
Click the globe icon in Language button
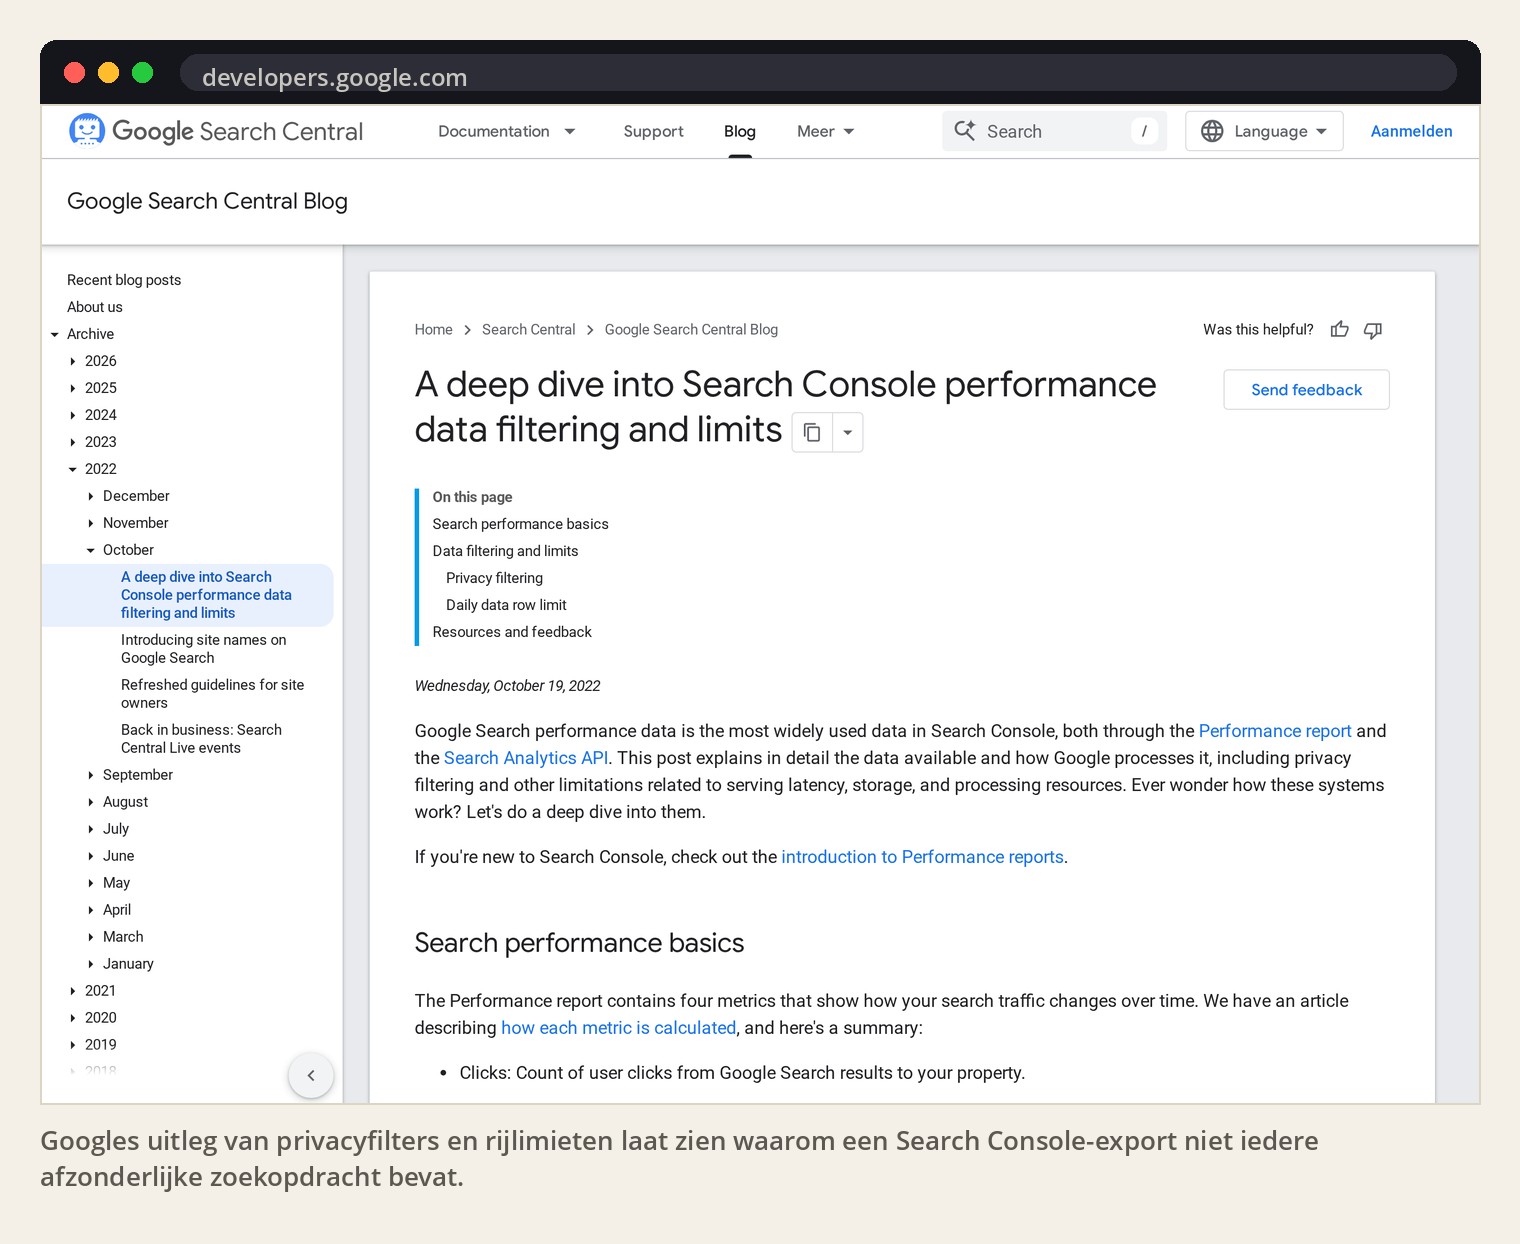1212,131
